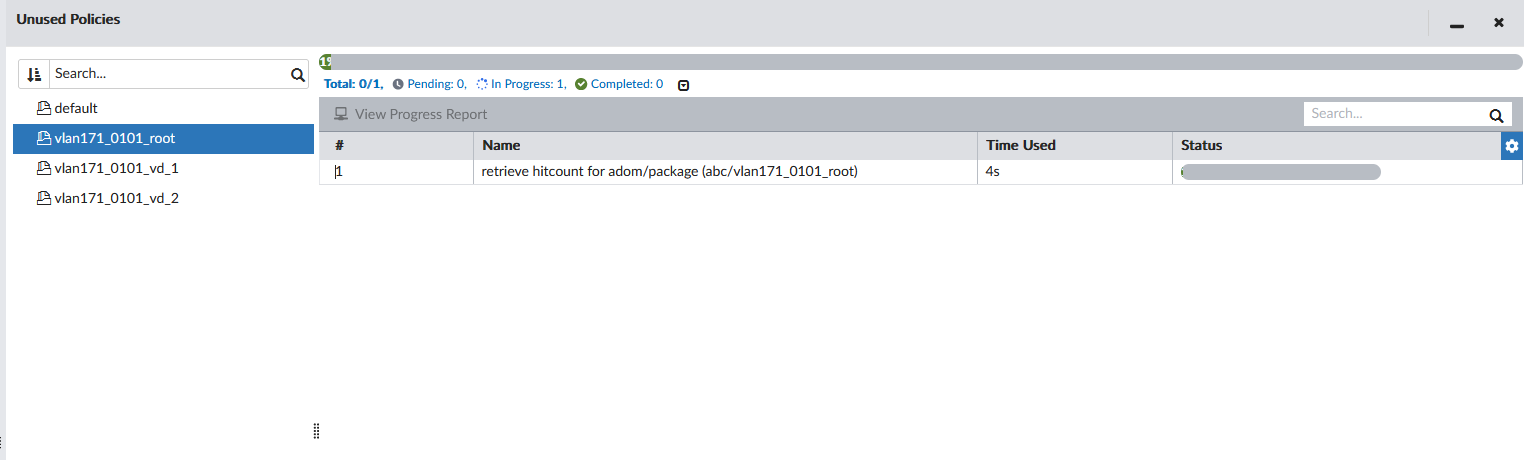Click the magnifier icon in package search box
1524x460 pixels.
tap(297, 74)
